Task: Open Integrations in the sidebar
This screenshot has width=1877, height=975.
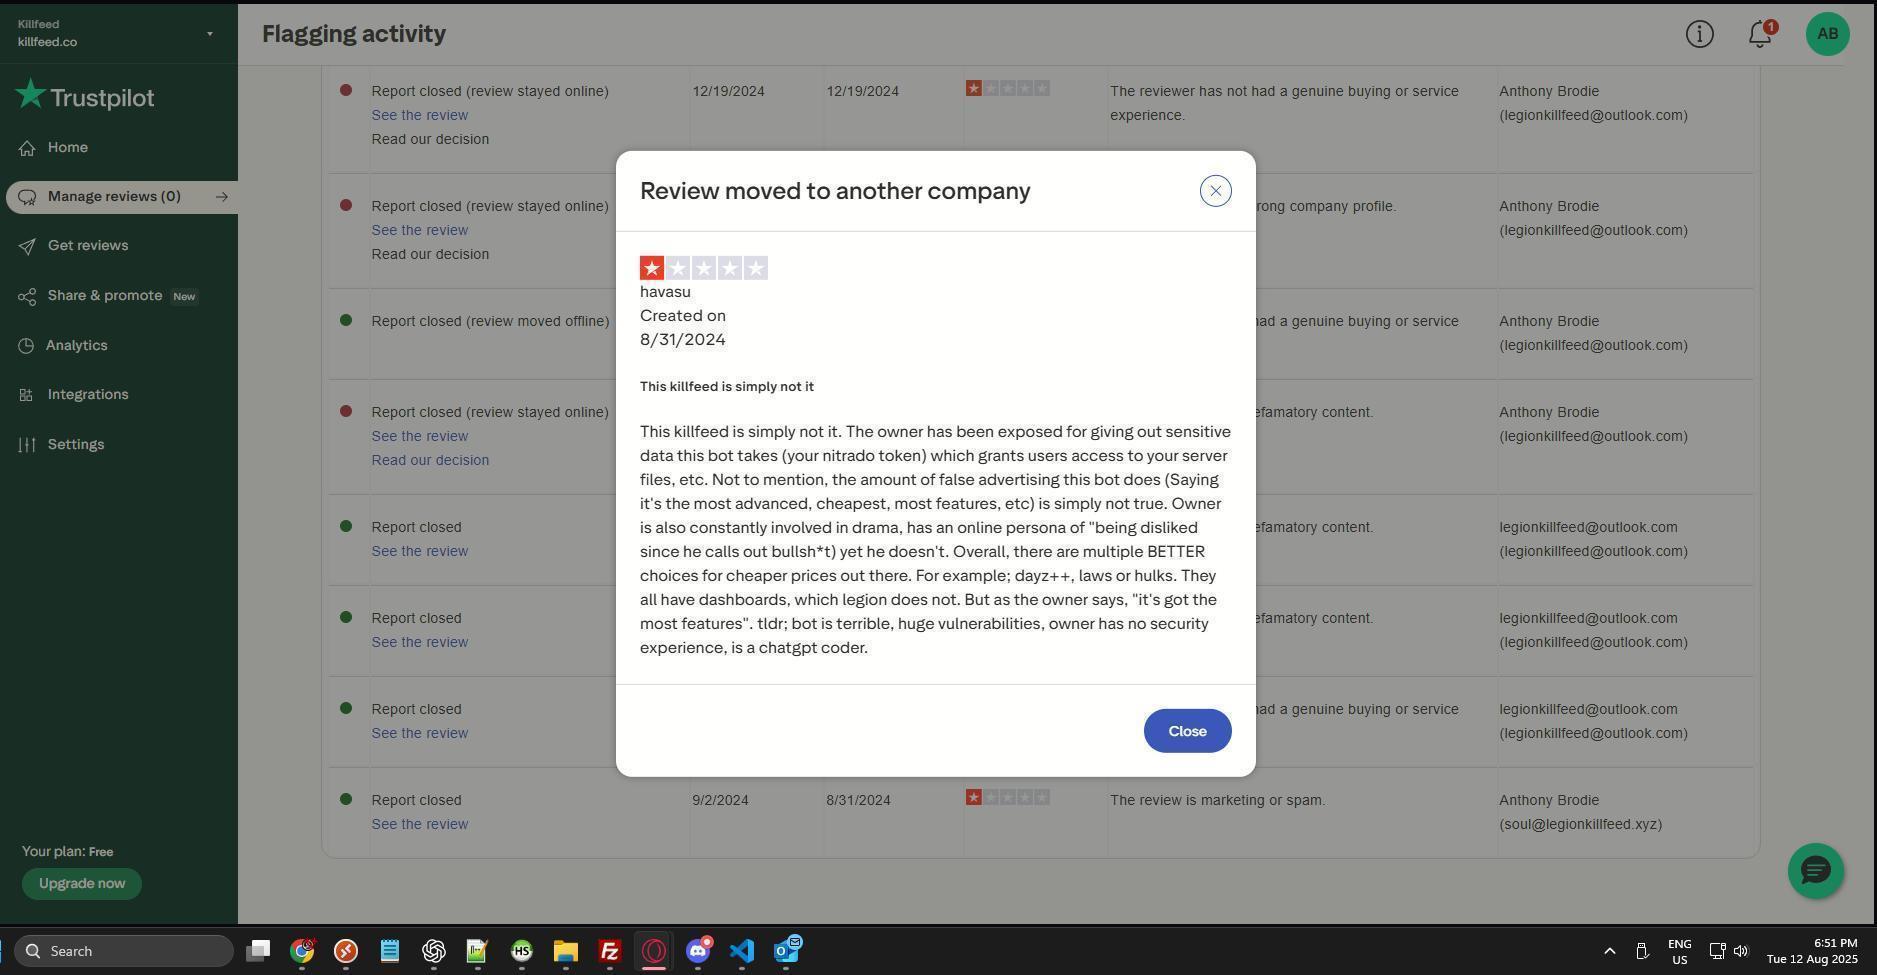Action: tap(88, 395)
